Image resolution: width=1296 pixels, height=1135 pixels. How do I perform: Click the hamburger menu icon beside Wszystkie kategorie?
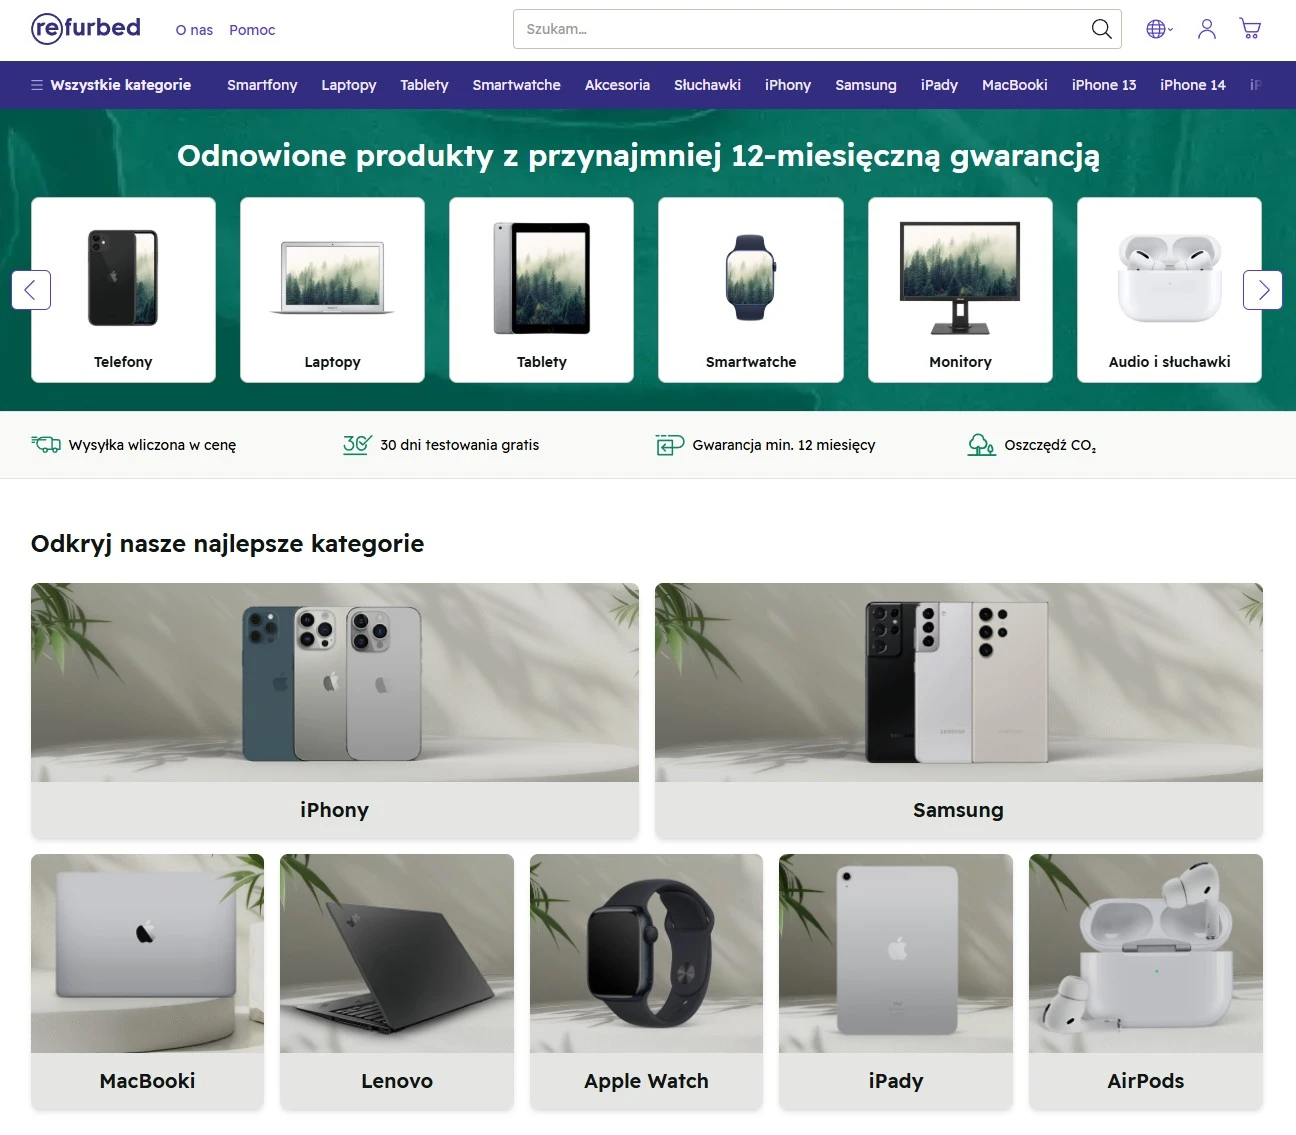coord(37,85)
